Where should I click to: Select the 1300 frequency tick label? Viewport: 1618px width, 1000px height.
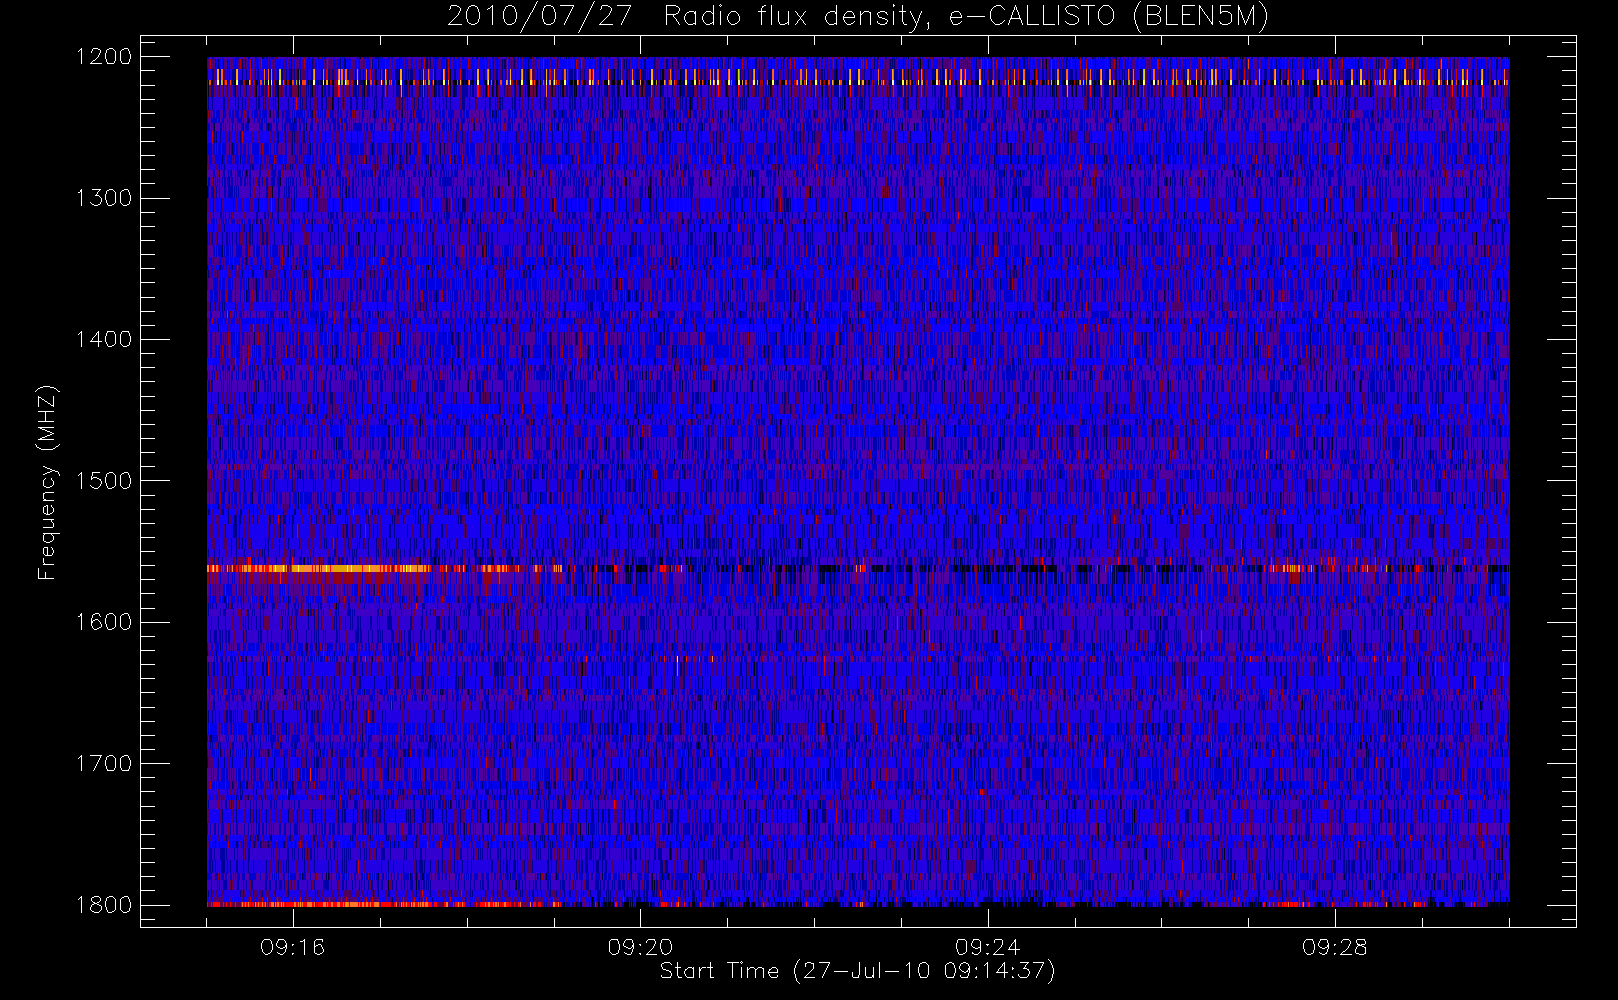pyautogui.click(x=105, y=198)
